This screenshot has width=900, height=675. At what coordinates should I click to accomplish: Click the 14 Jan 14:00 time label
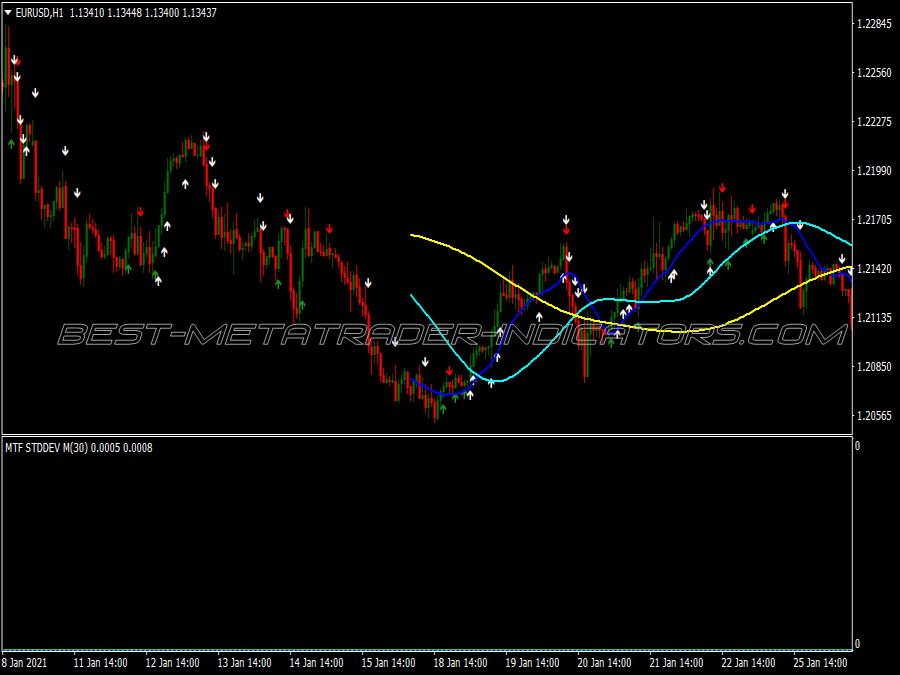coord(316,662)
